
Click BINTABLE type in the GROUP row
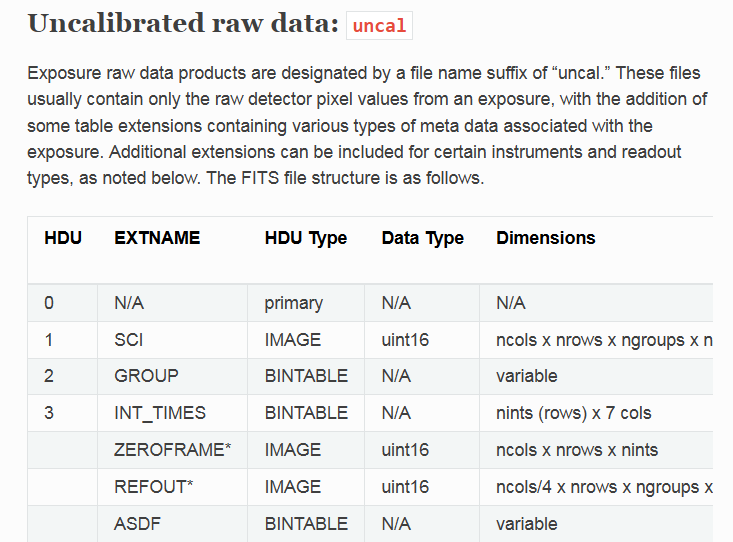click(306, 376)
